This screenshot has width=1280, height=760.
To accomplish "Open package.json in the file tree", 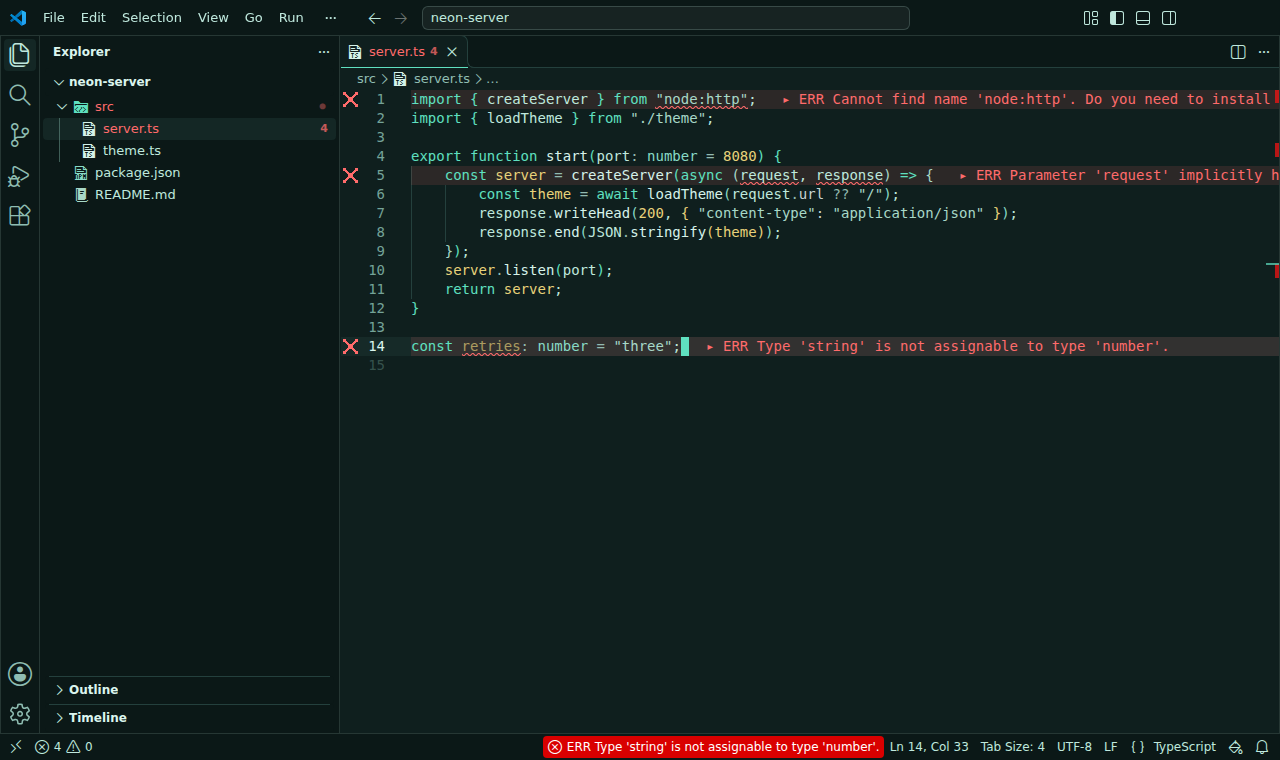I will tap(189, 173).
